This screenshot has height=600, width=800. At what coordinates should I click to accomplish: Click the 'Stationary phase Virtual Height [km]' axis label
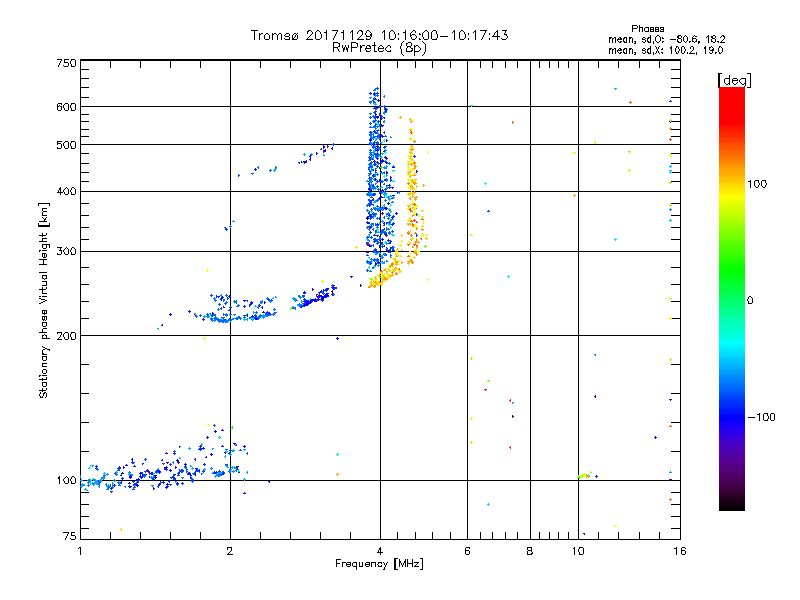[x=44, y=300]
